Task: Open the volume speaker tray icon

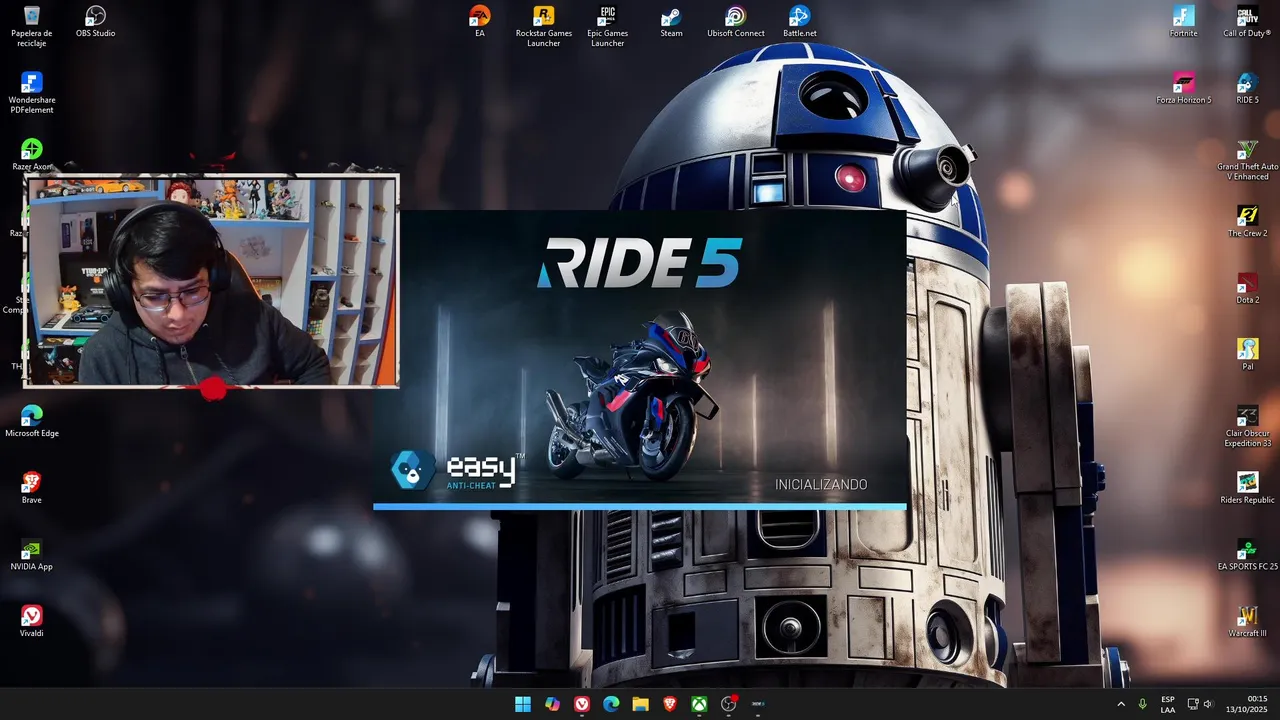Action: tap(1208, 704)
